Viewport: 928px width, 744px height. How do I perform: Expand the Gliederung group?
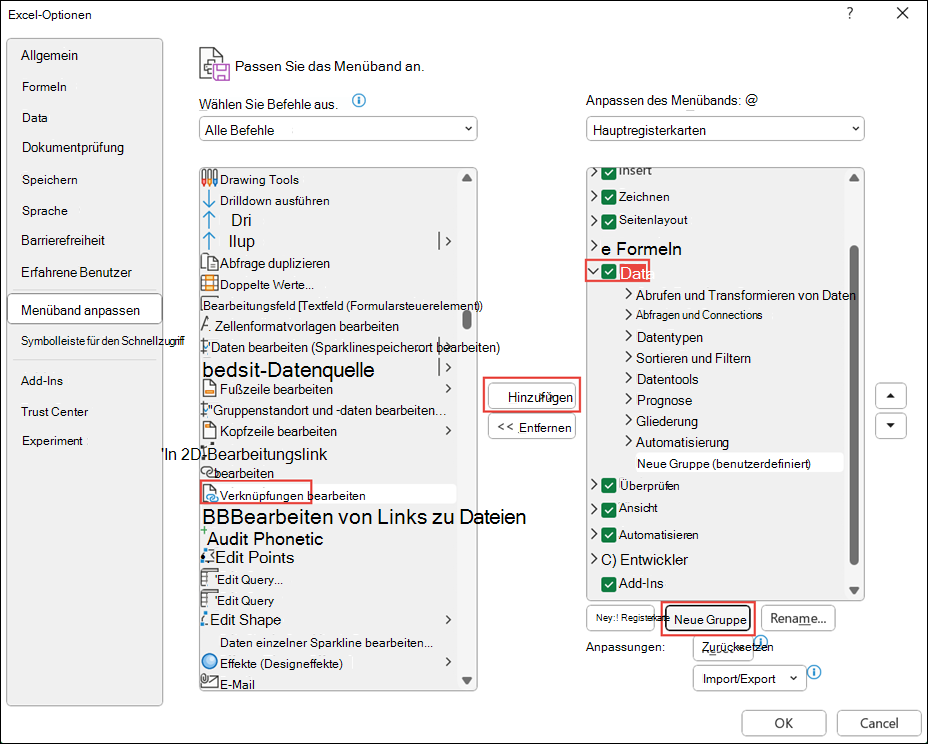[x=629, y=420]
